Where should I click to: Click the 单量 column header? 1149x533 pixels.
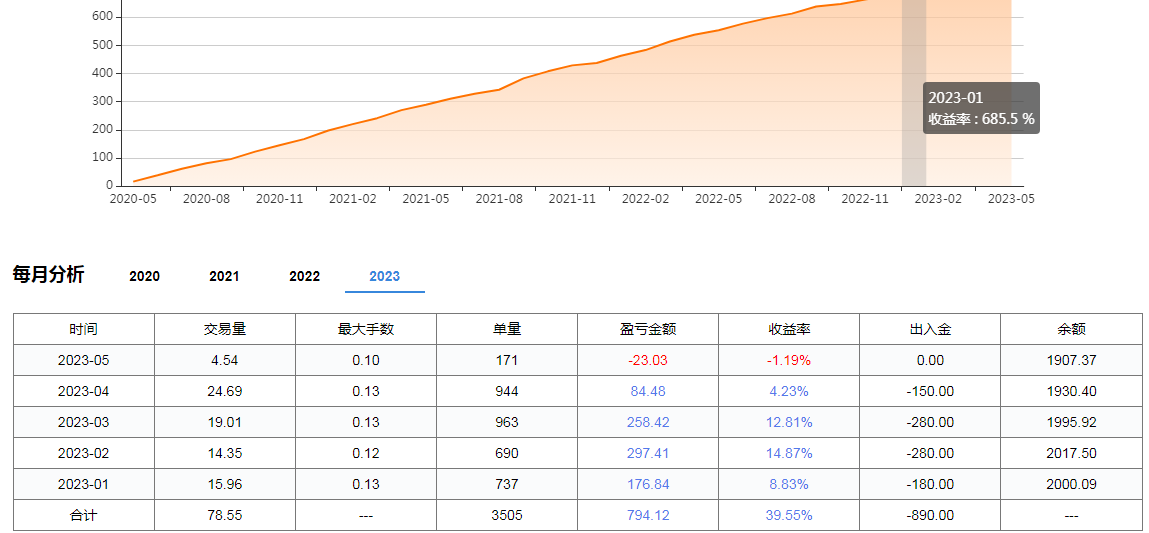[x=506, y=329]
